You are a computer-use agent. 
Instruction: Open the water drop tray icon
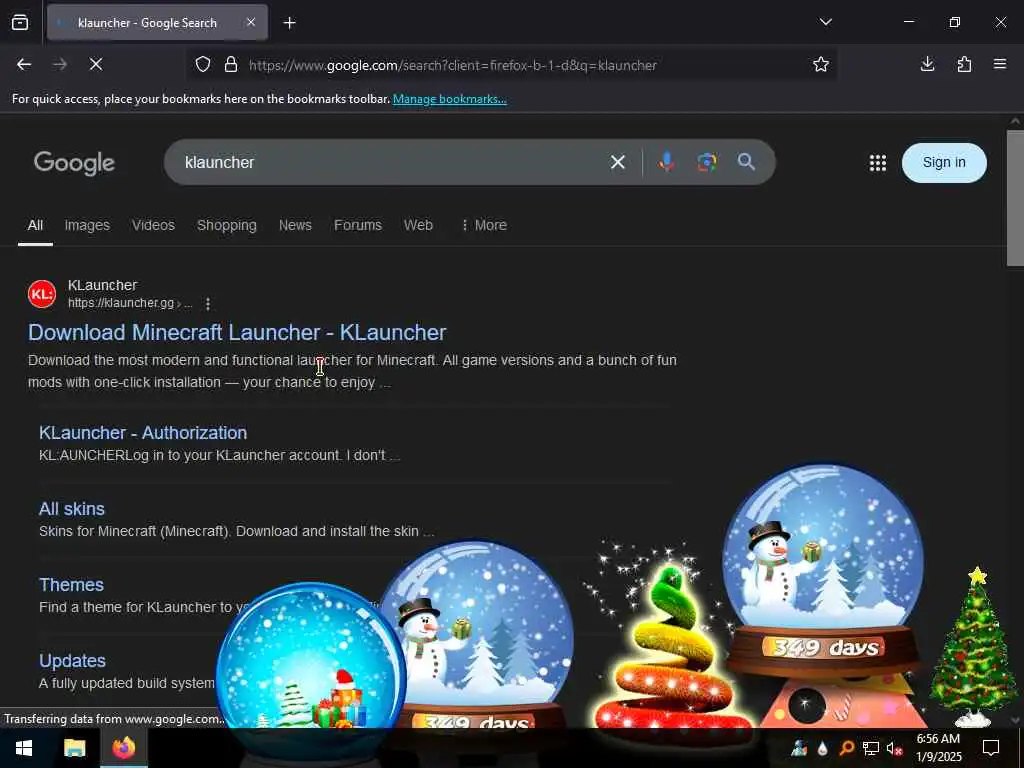click(x=823, y=748)
